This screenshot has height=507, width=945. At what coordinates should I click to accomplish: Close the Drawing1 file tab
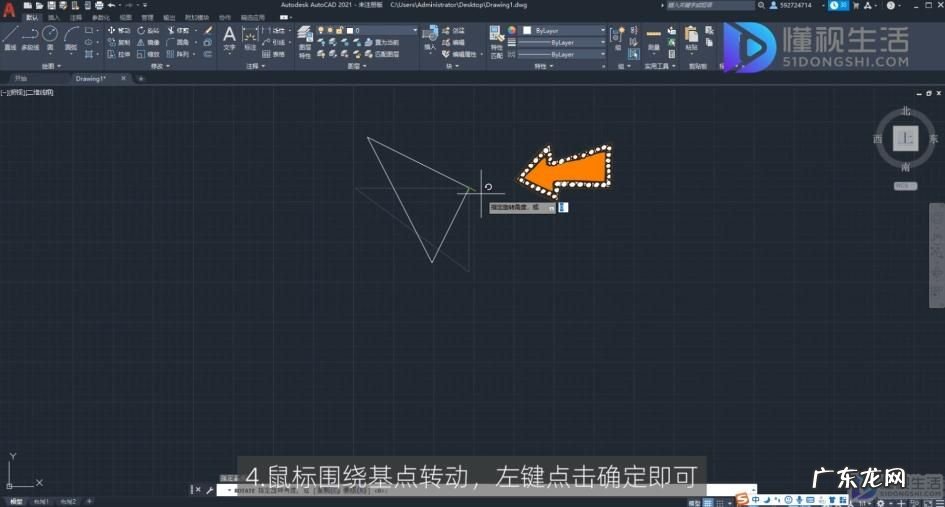click(x=124, y=78)
